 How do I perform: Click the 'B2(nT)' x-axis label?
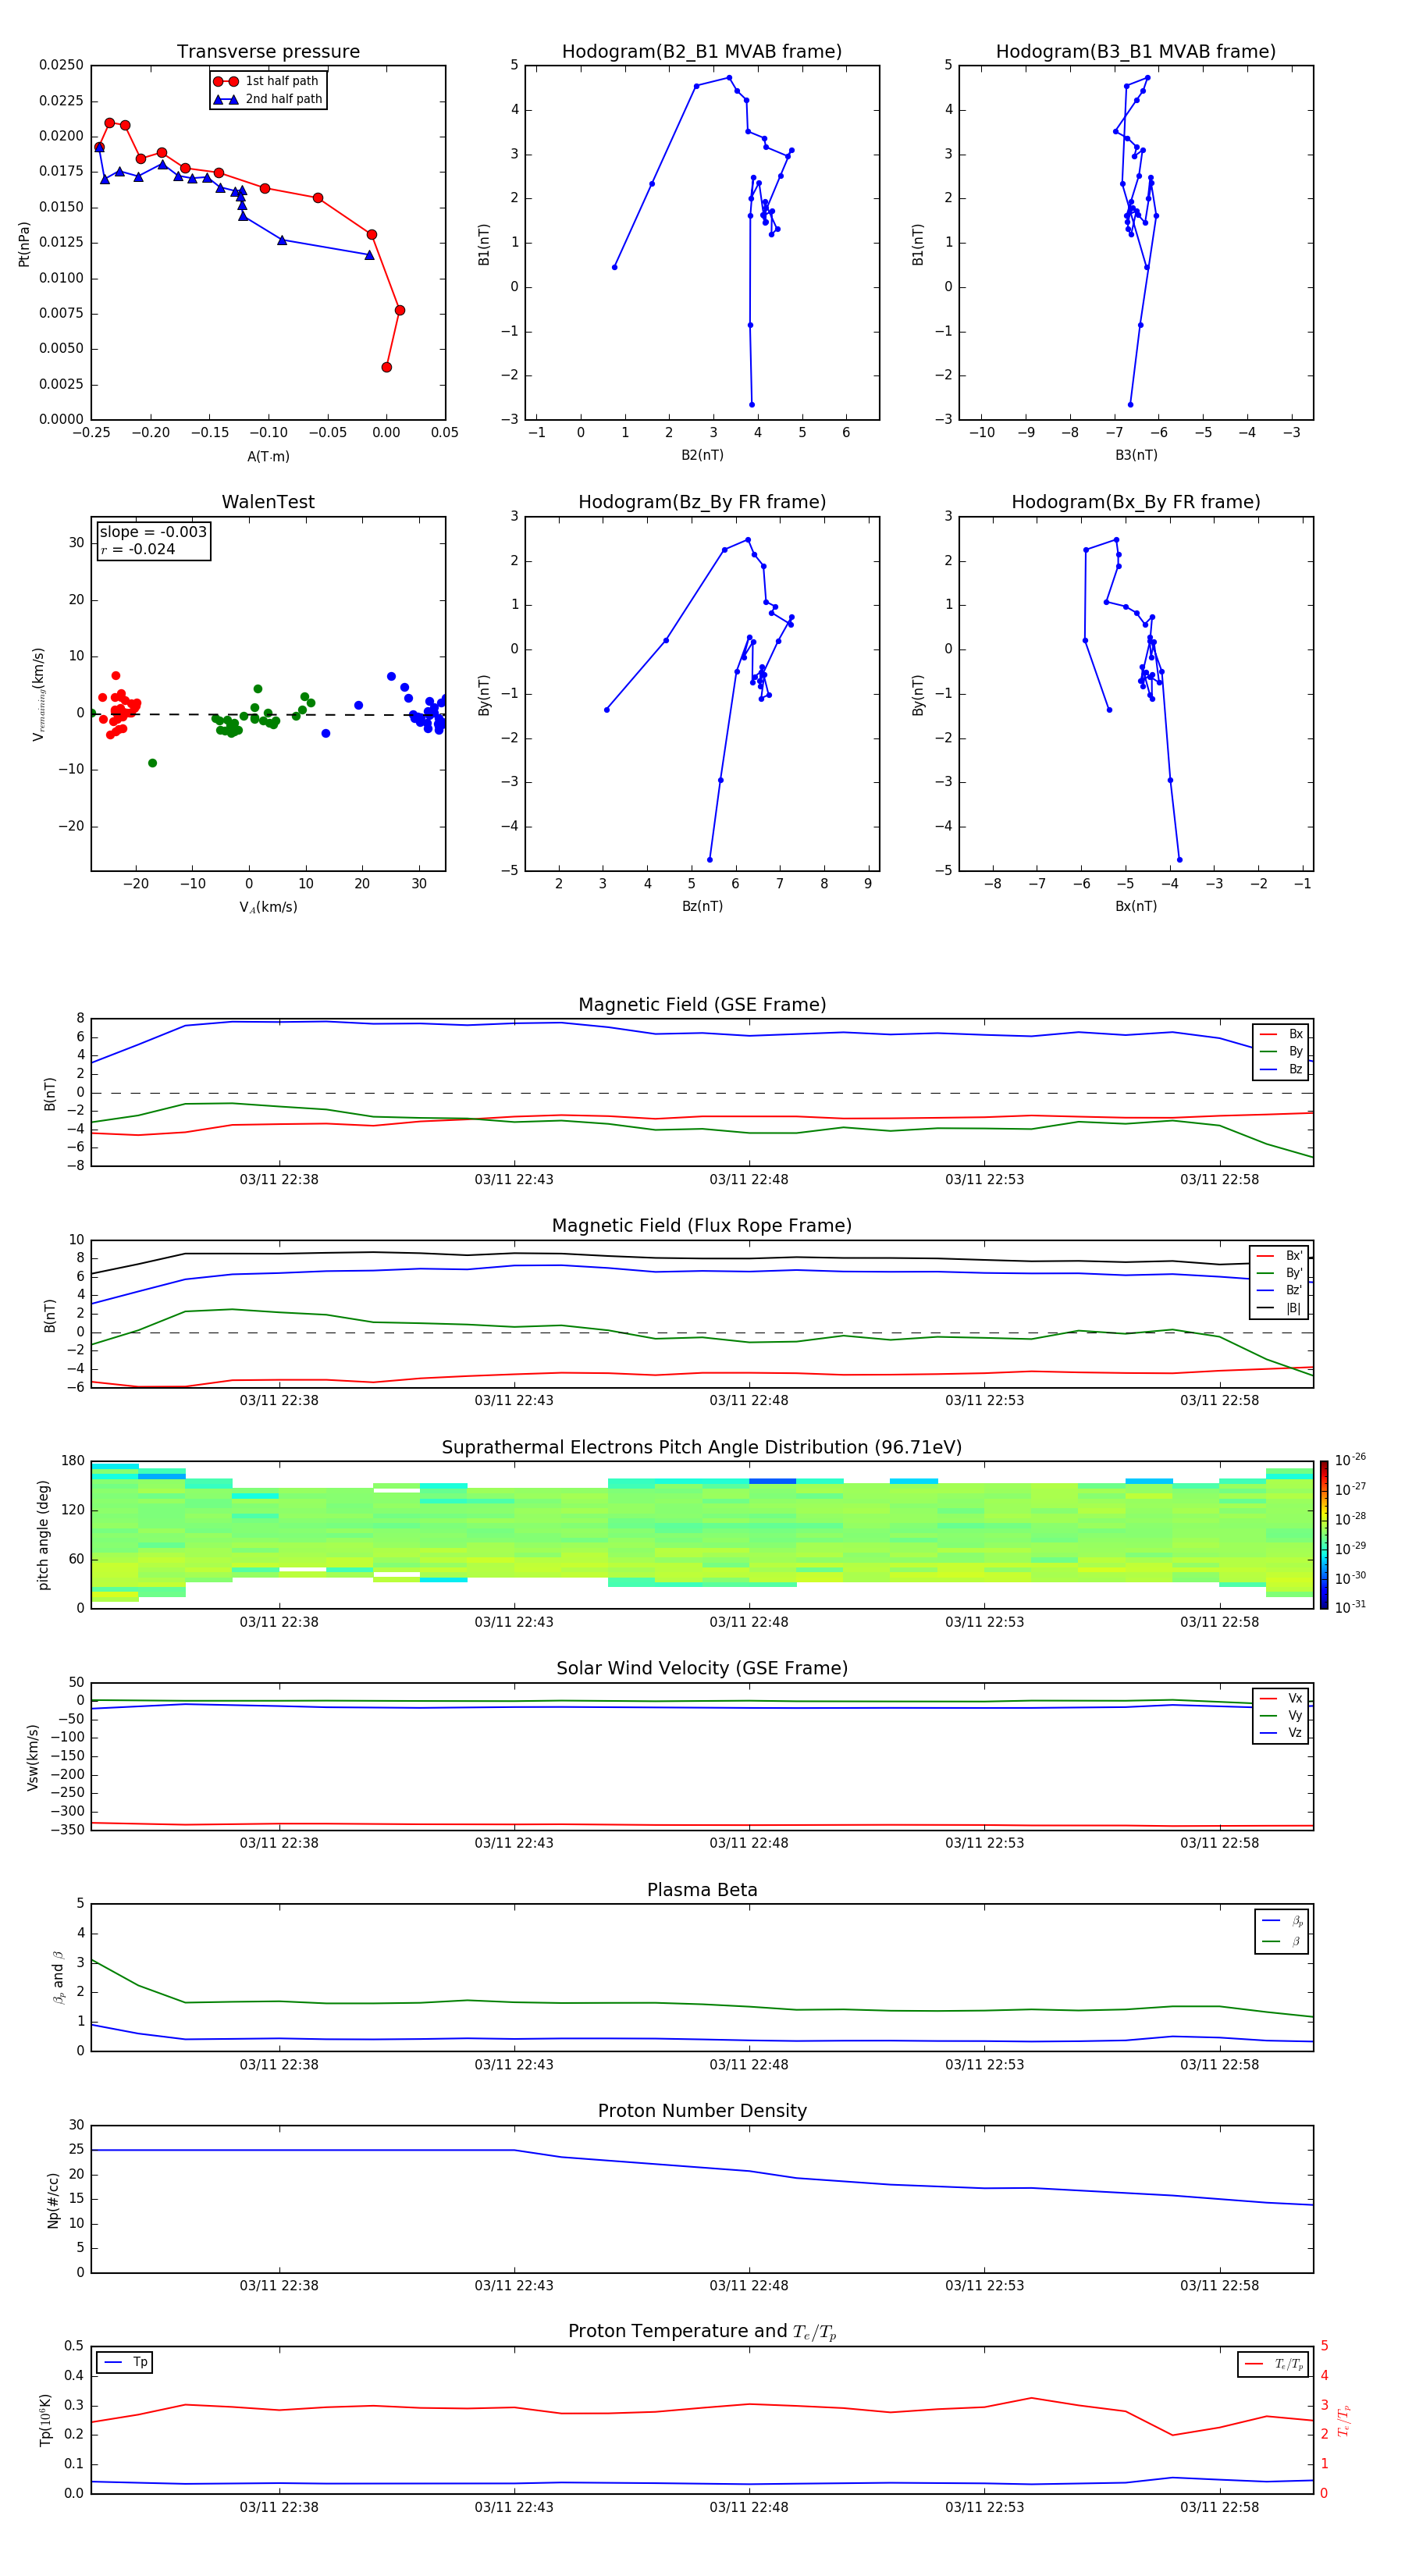coord(702,455)
